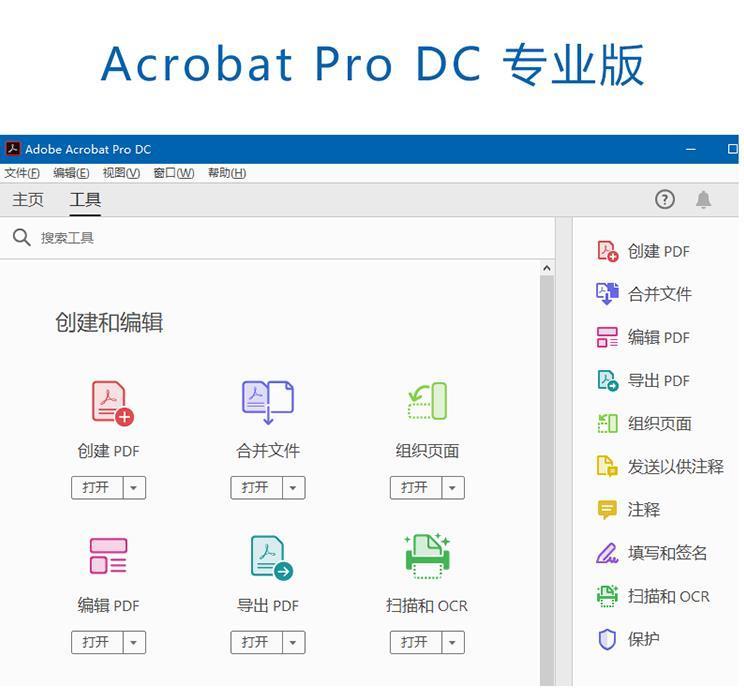This screenshot has height=688, width=744.
Task: Expand the dropdown arrow beside 扫描和 OCR 打开
Action: (453, 642)
